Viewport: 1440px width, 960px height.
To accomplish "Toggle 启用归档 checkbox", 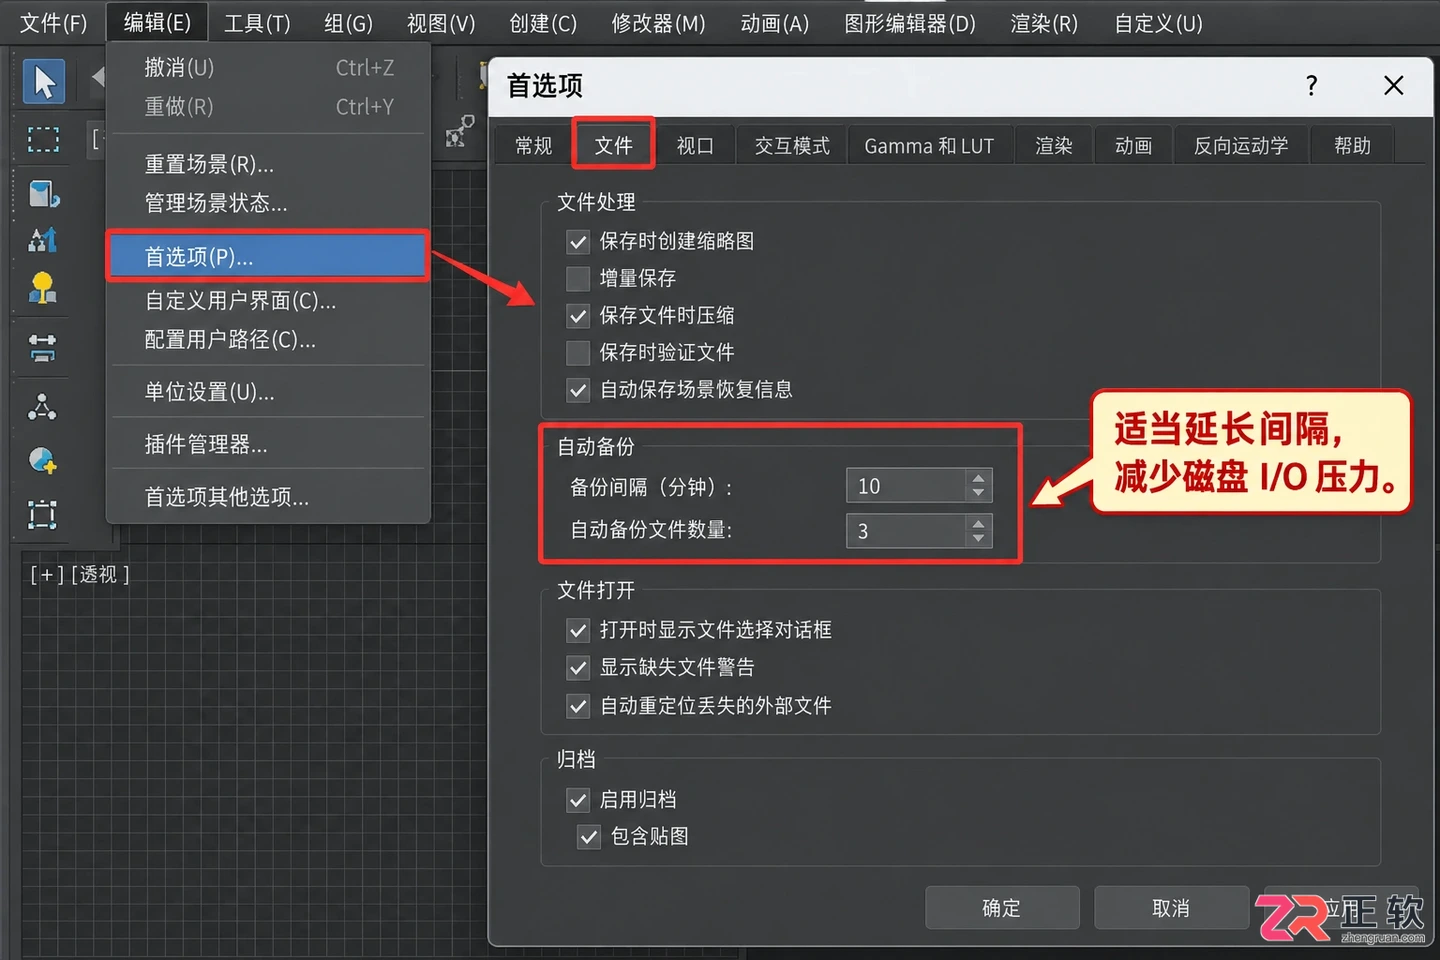I will click(578, 800).
